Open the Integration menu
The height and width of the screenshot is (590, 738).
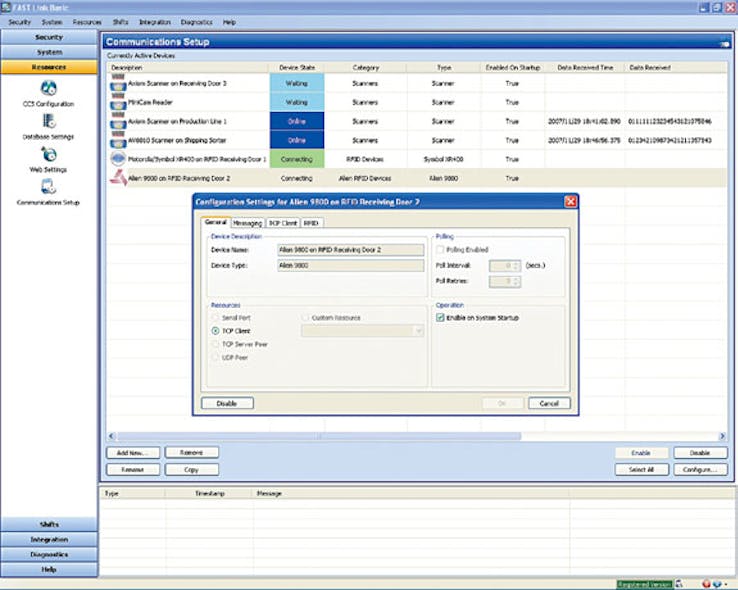(x=155, y=22)
